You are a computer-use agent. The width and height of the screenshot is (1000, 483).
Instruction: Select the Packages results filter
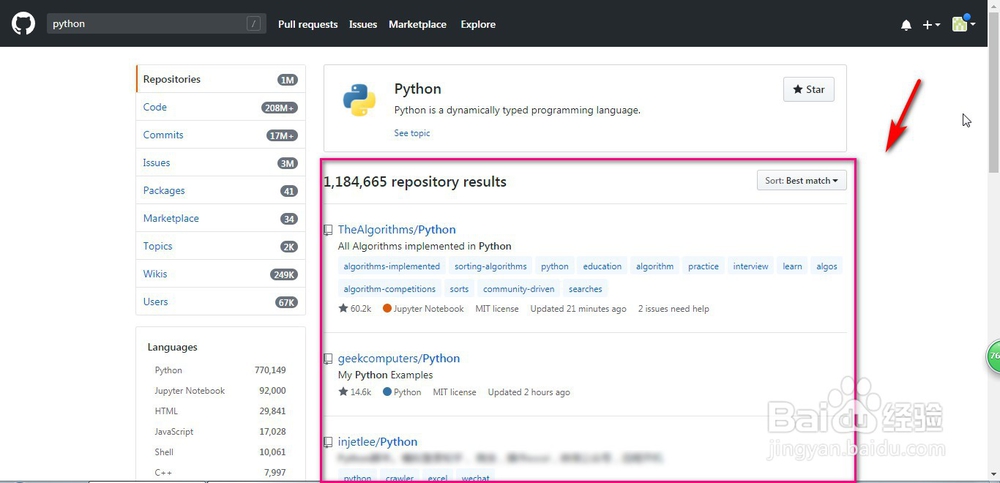[221, 190]
